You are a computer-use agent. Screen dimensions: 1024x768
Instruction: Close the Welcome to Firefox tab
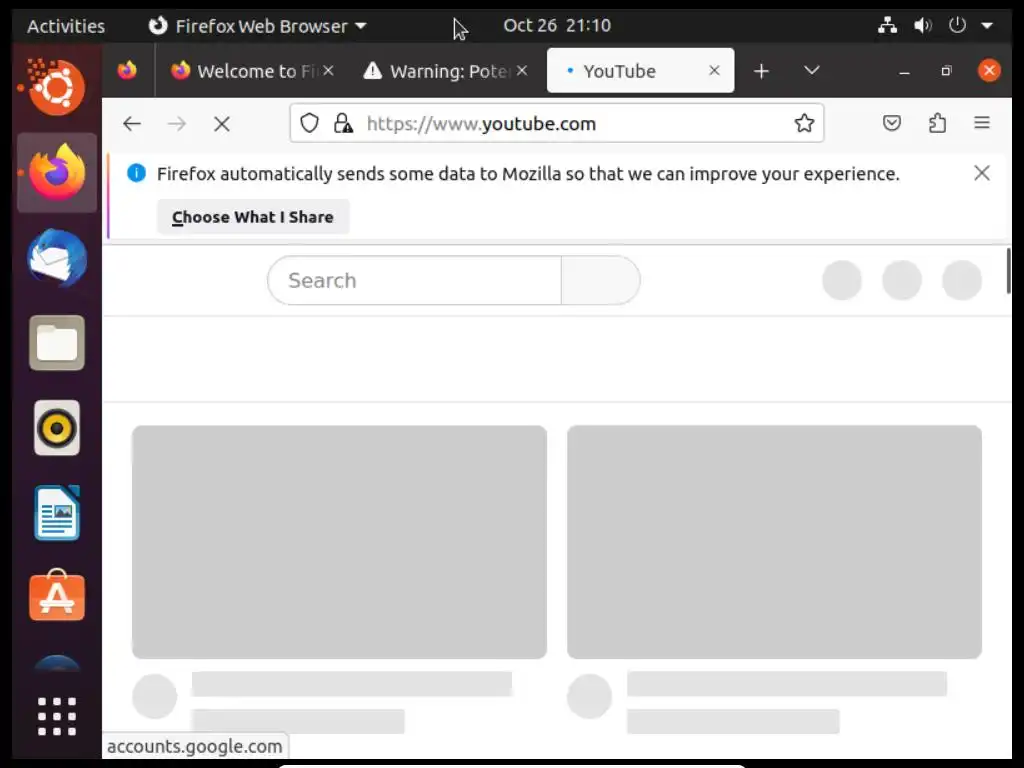pos(328,70)
